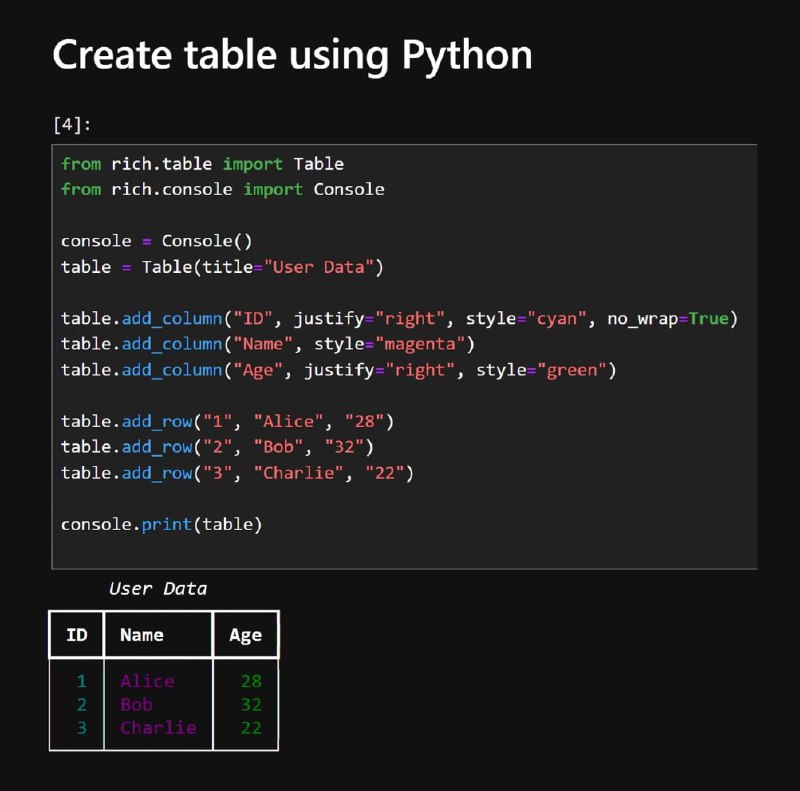800x791 pixels.
Task: Click the 'User Data' output table title
Action: (158, 589)
